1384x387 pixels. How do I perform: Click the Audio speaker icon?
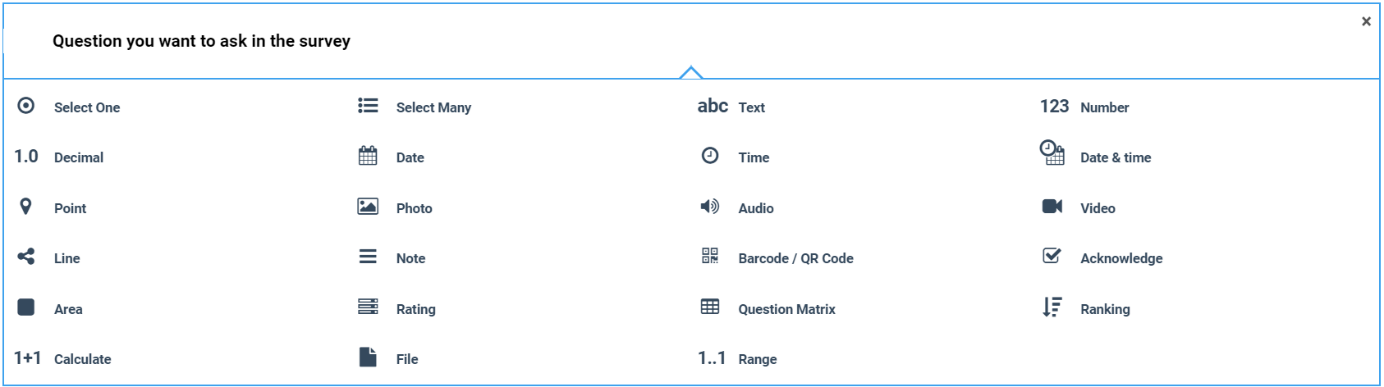[x=710, y=207]
